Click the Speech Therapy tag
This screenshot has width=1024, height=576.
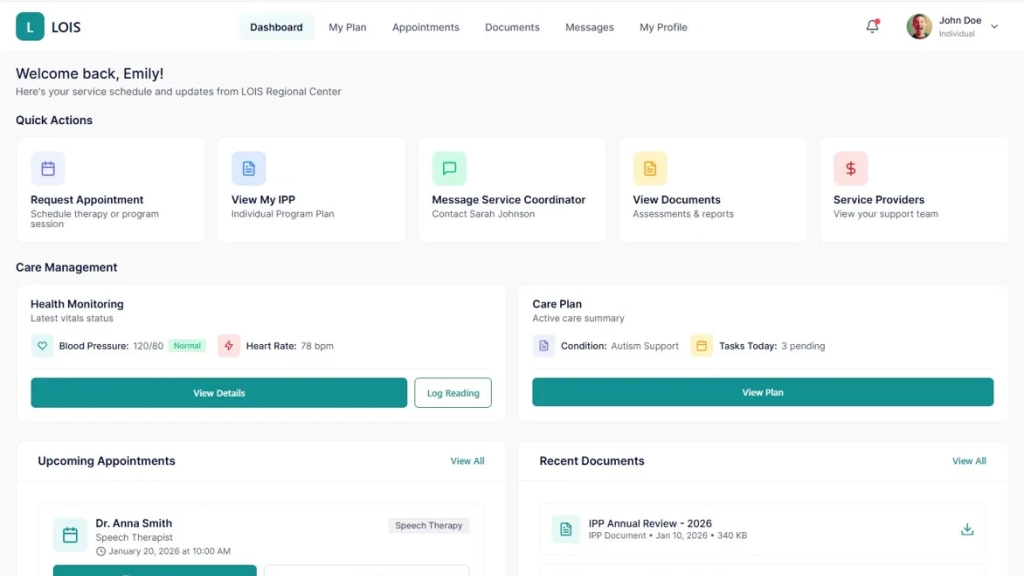[428, 525]
